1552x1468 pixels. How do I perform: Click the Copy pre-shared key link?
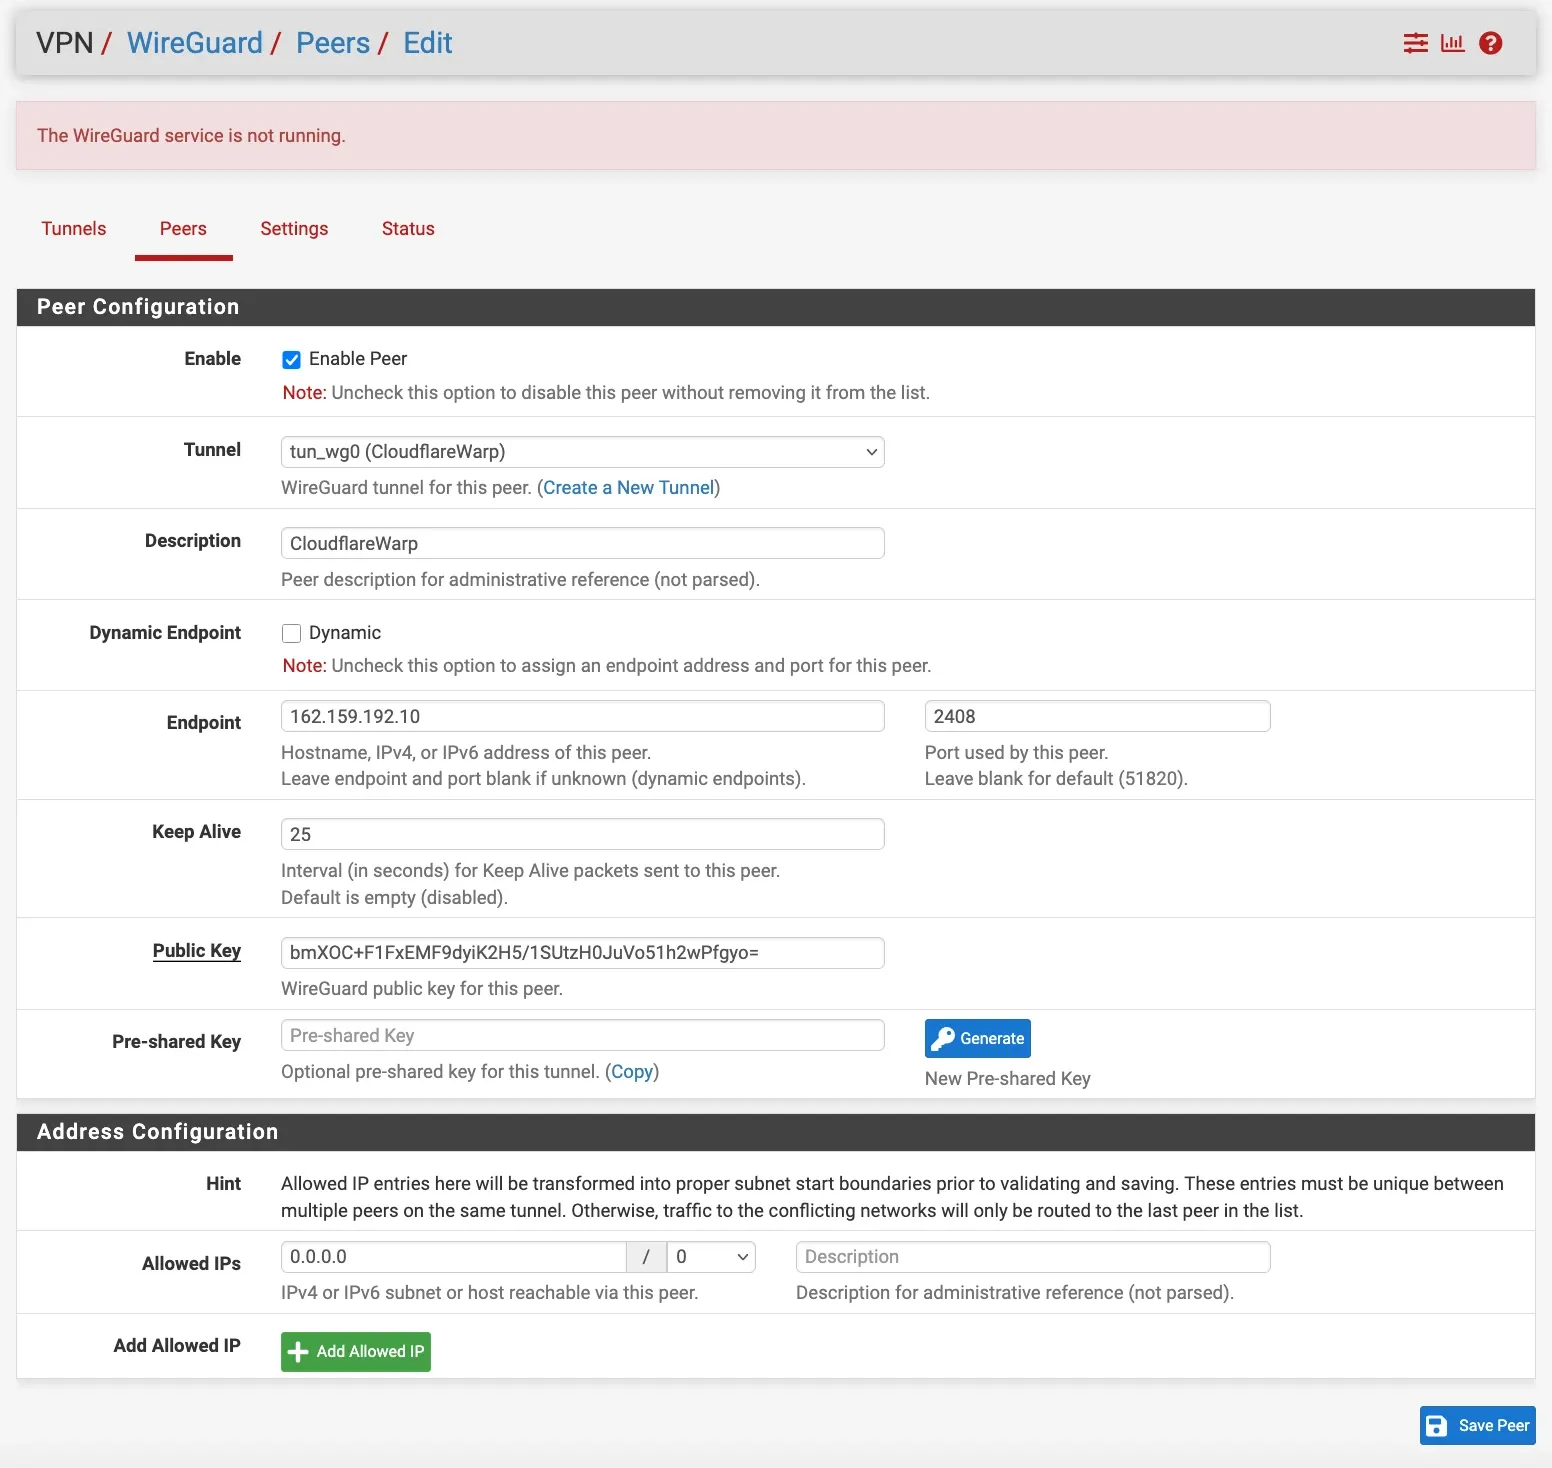(632, 1072)
